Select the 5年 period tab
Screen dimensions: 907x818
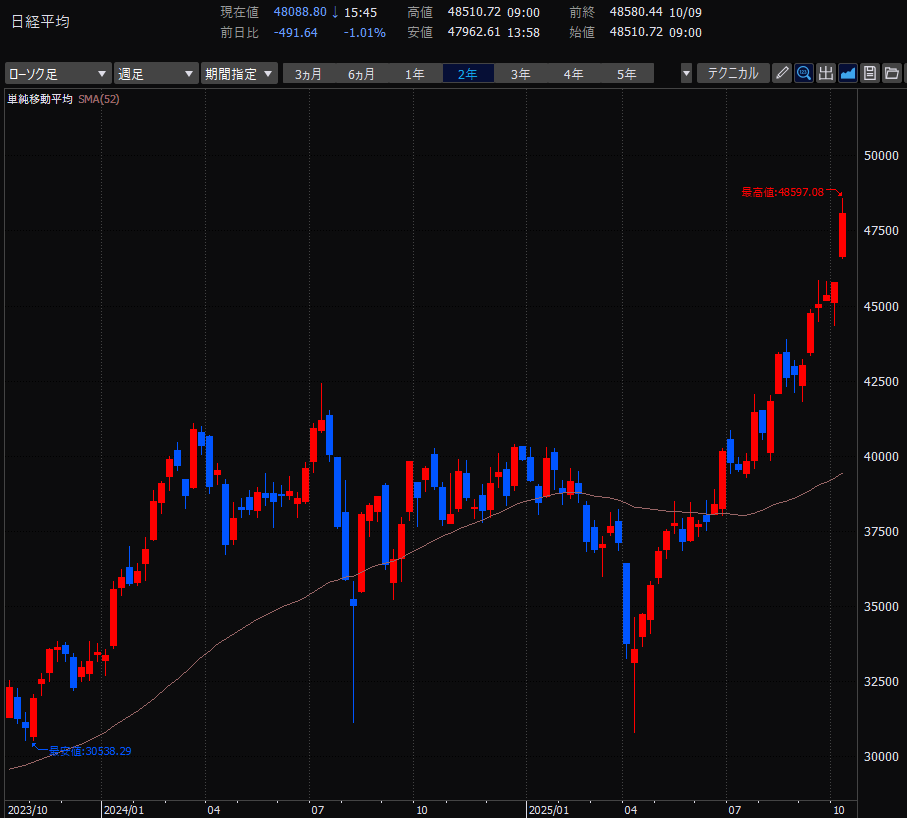[x=627, y=74]
